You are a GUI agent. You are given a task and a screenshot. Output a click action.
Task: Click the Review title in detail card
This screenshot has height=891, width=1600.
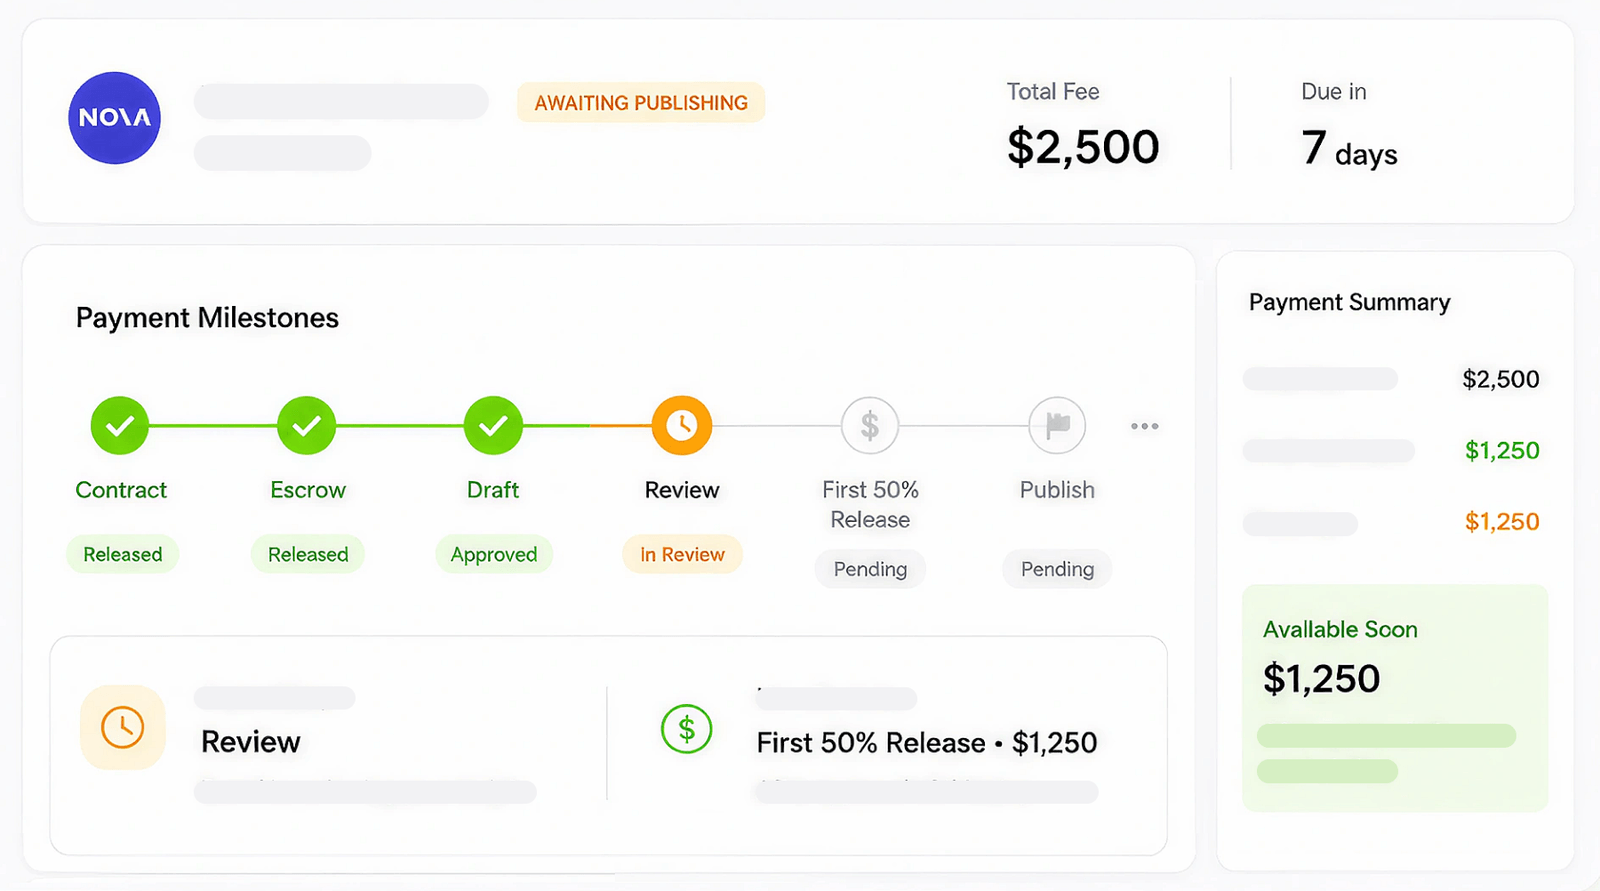[x=250, y=742]
